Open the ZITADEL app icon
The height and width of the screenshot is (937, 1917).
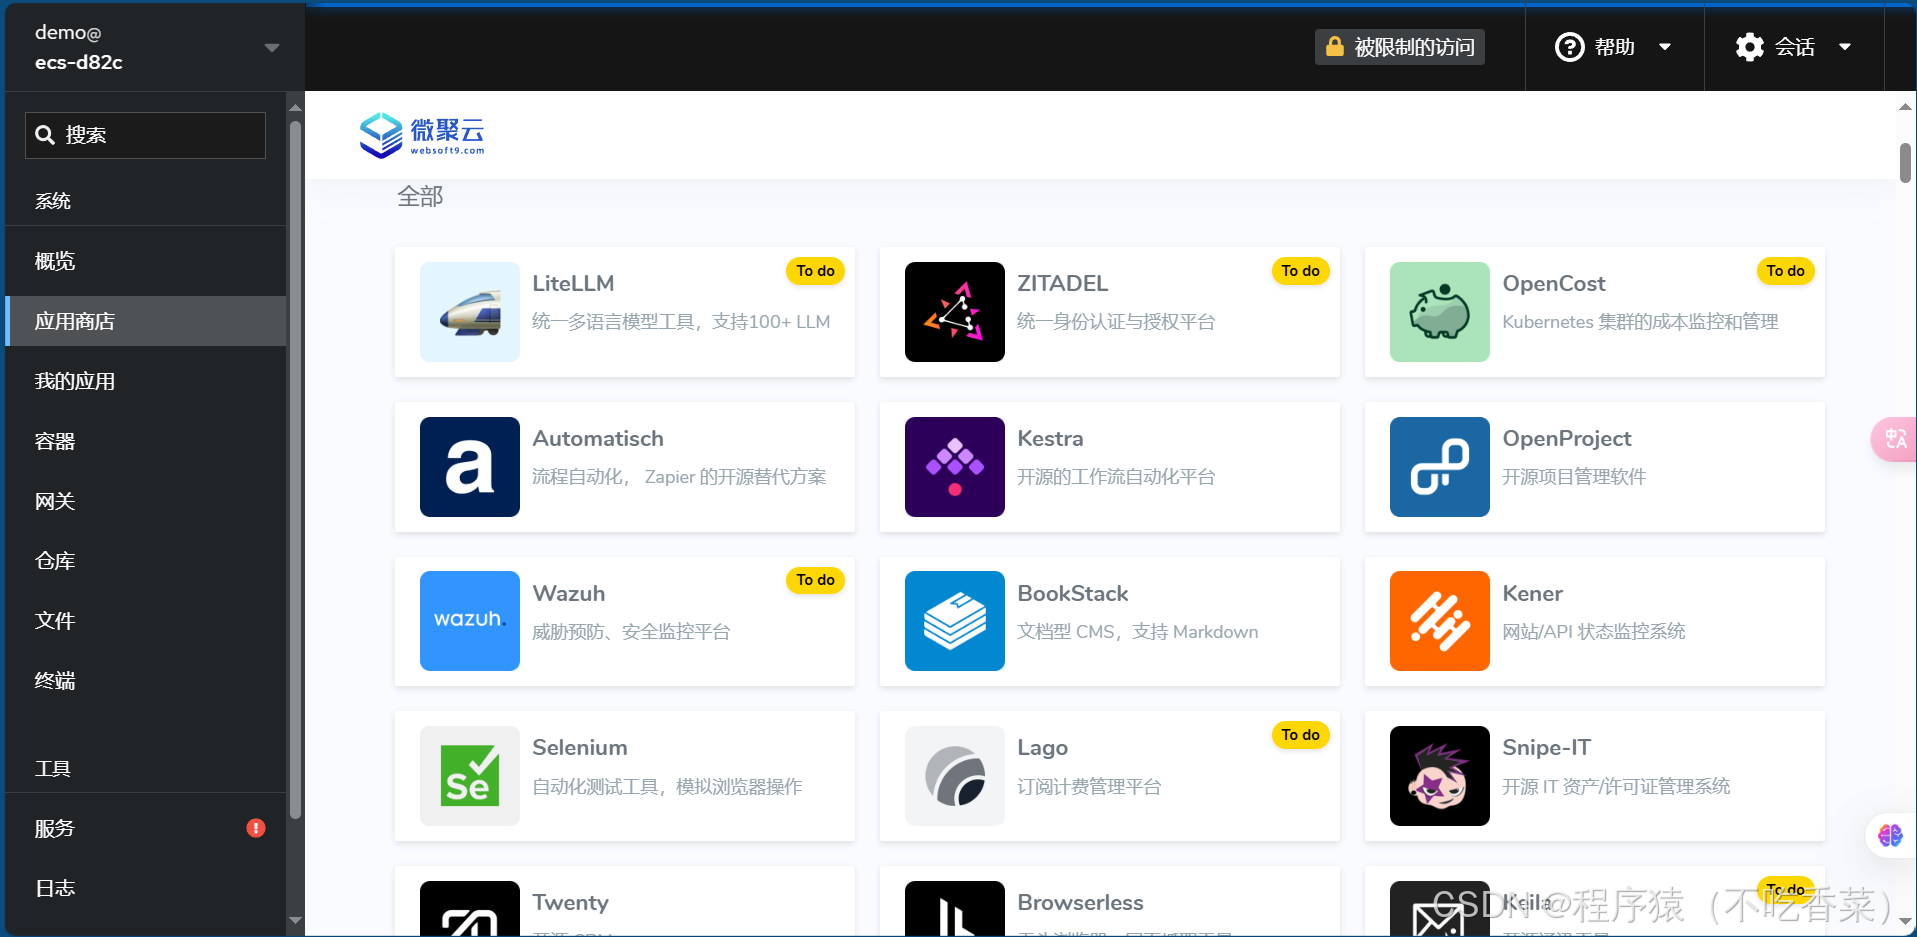954,312
